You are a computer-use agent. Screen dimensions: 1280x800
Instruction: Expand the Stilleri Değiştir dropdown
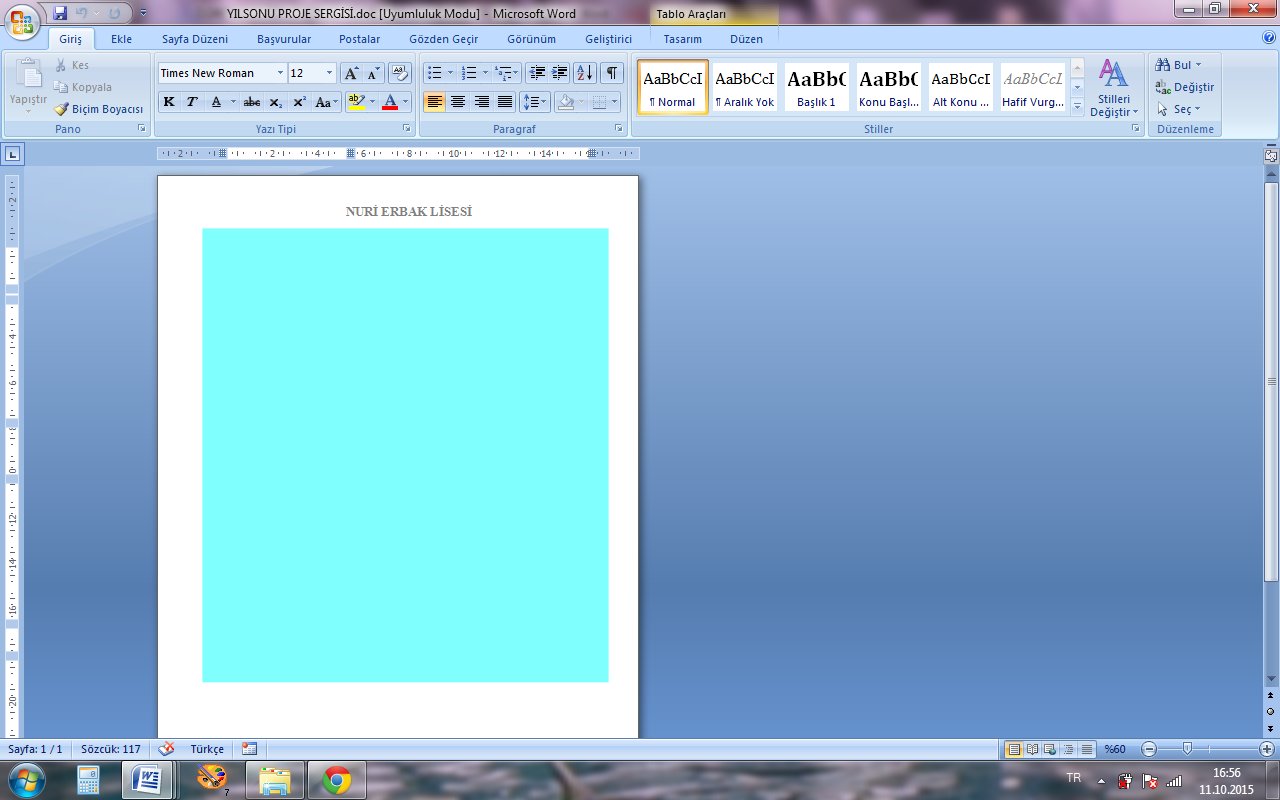coord(1113,88)
